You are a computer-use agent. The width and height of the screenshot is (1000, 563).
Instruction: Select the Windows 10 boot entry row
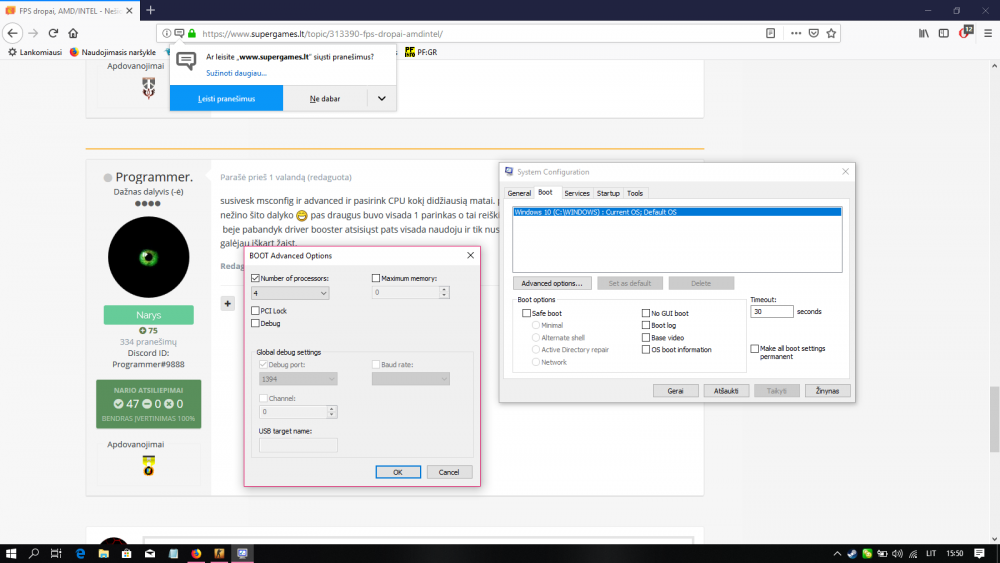point(677,212)
